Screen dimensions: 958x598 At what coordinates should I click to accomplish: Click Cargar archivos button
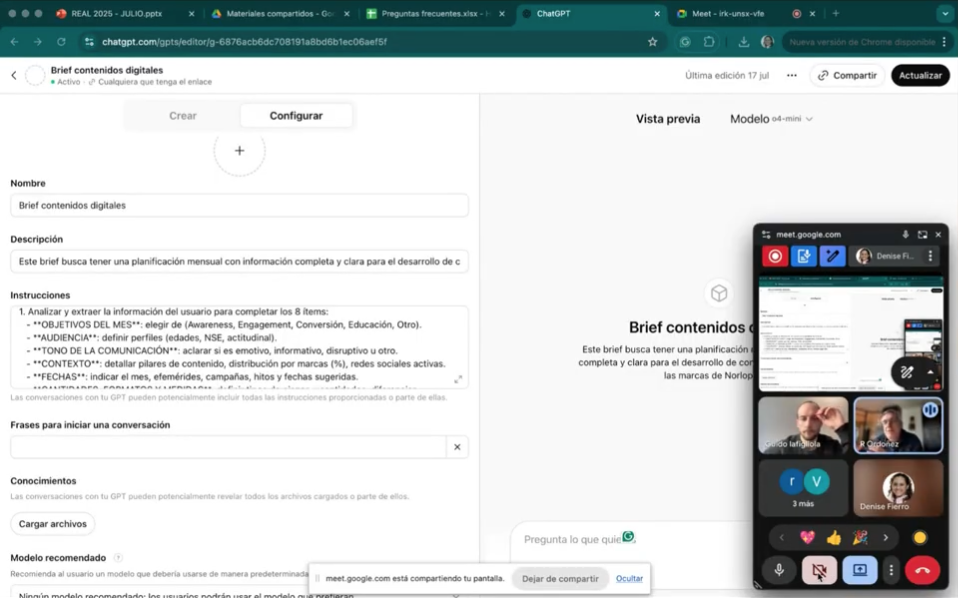pos(53,523)
